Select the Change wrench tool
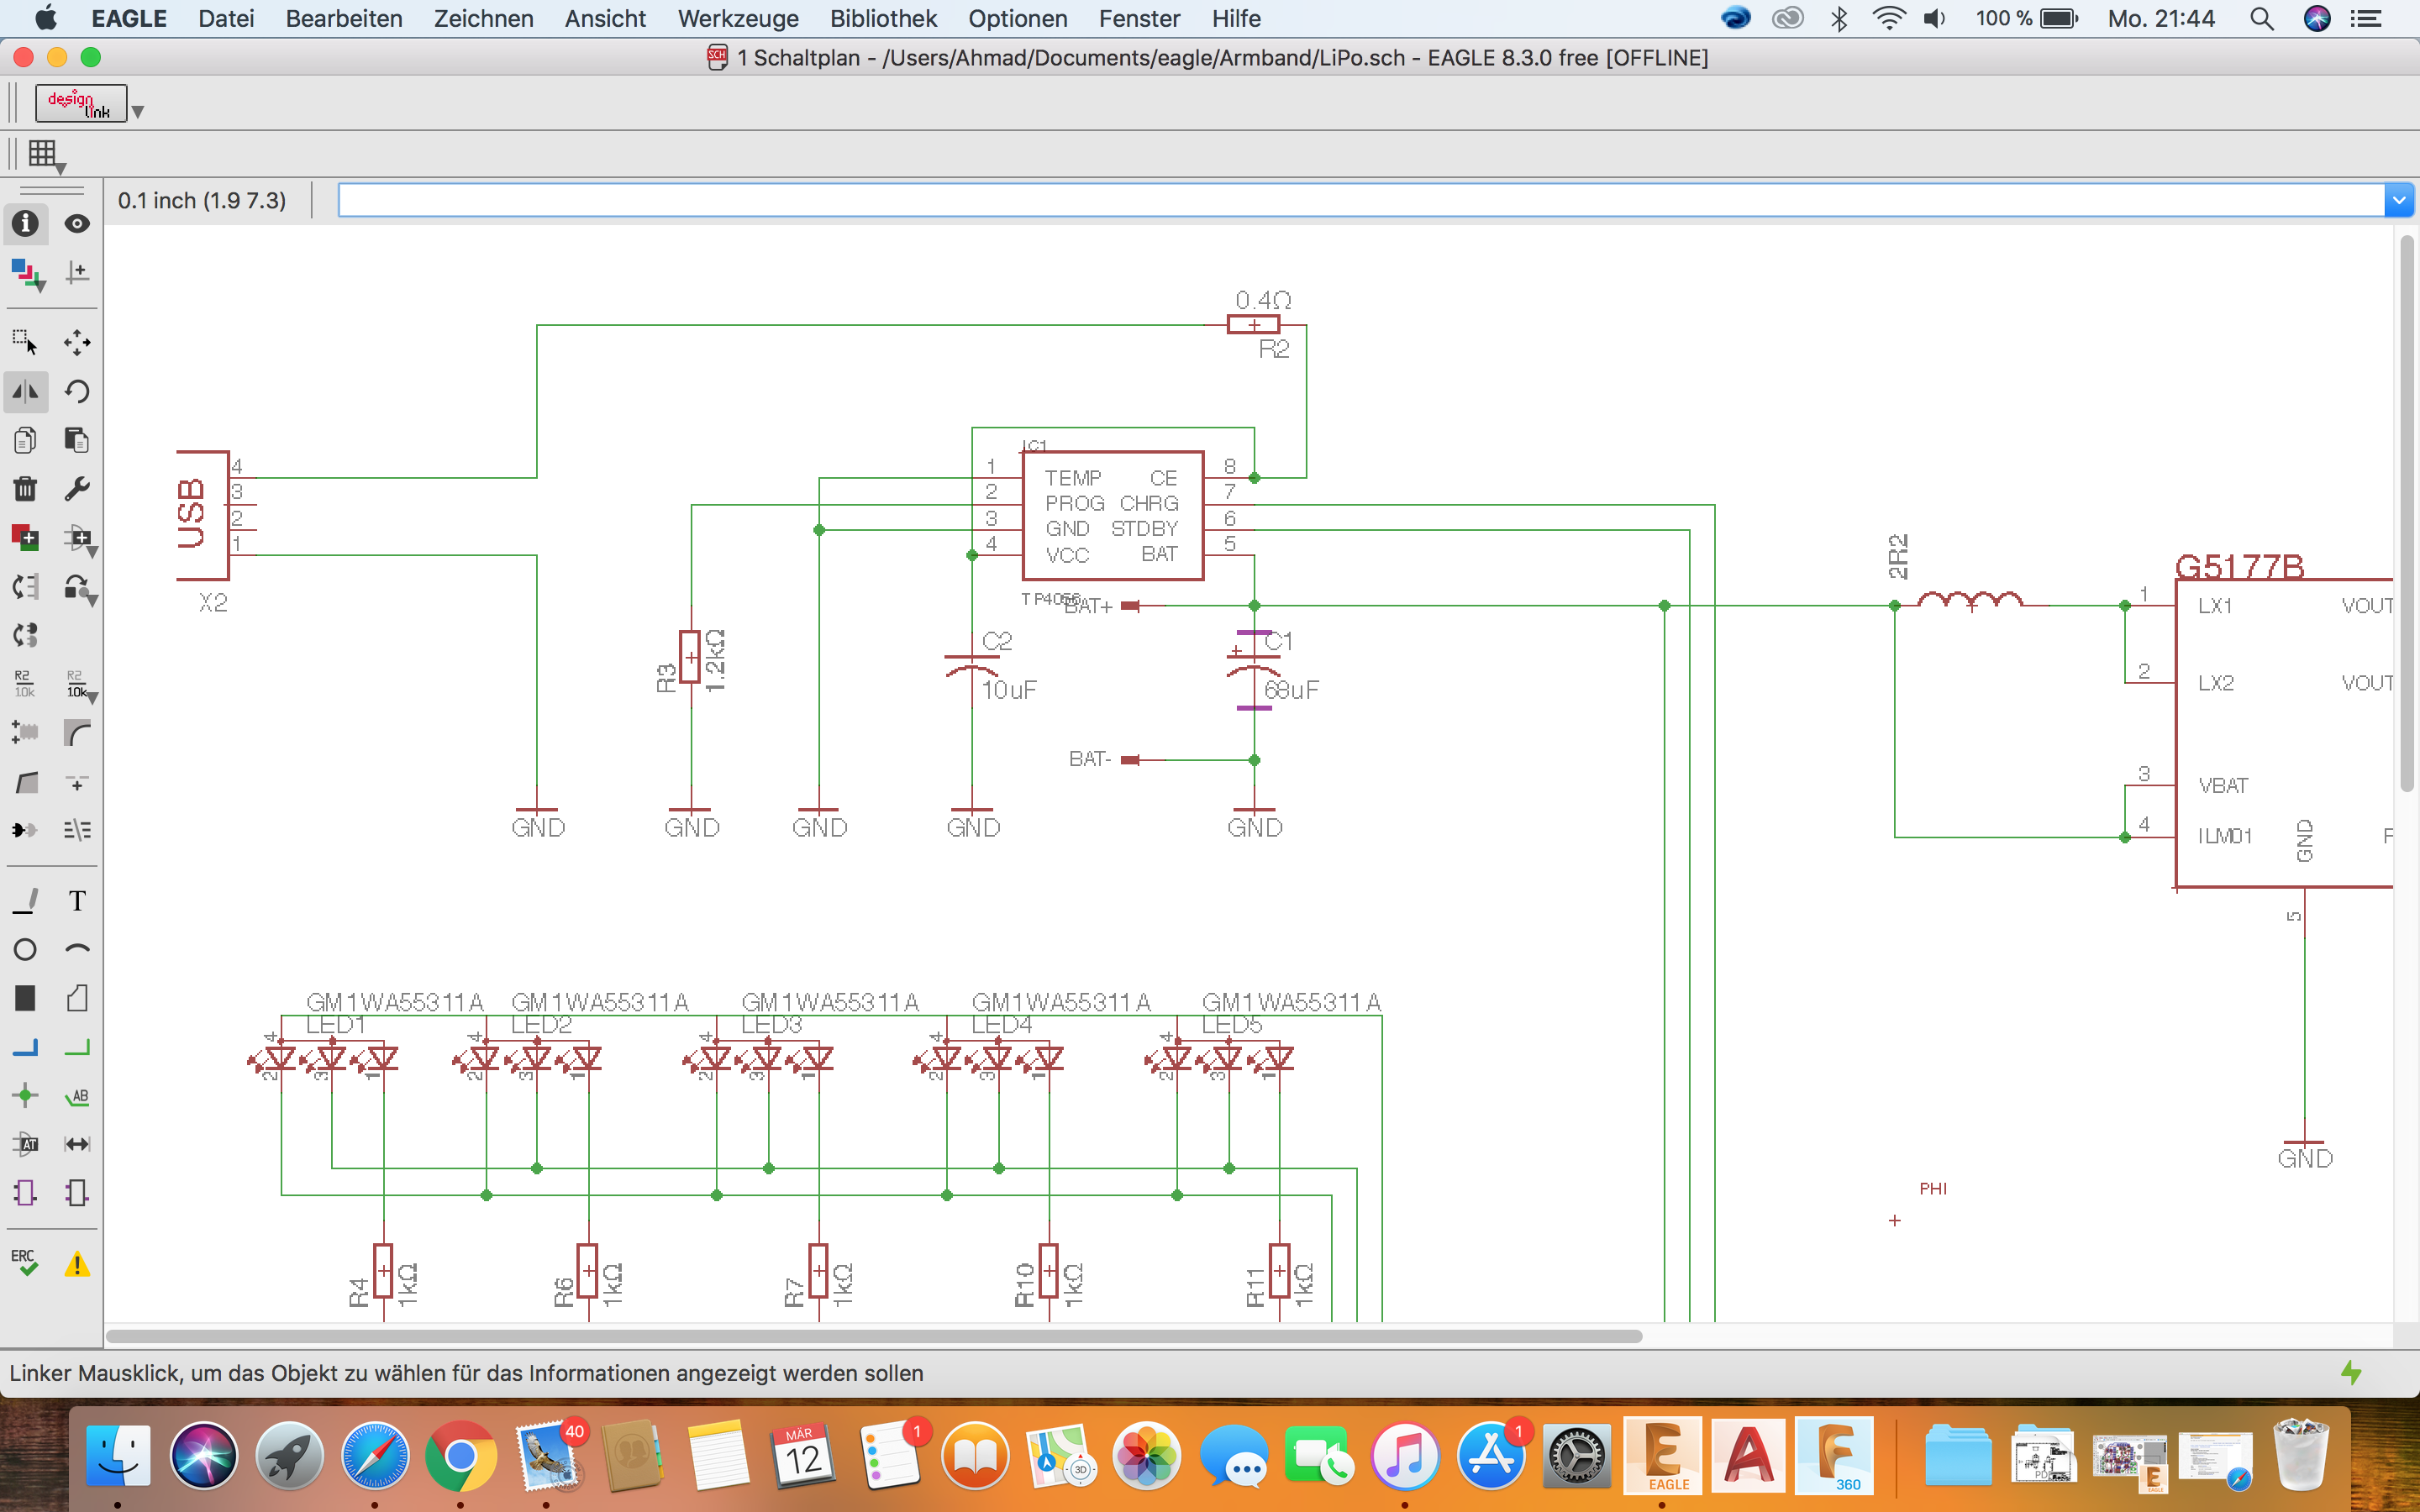 (x=77, y=488)
